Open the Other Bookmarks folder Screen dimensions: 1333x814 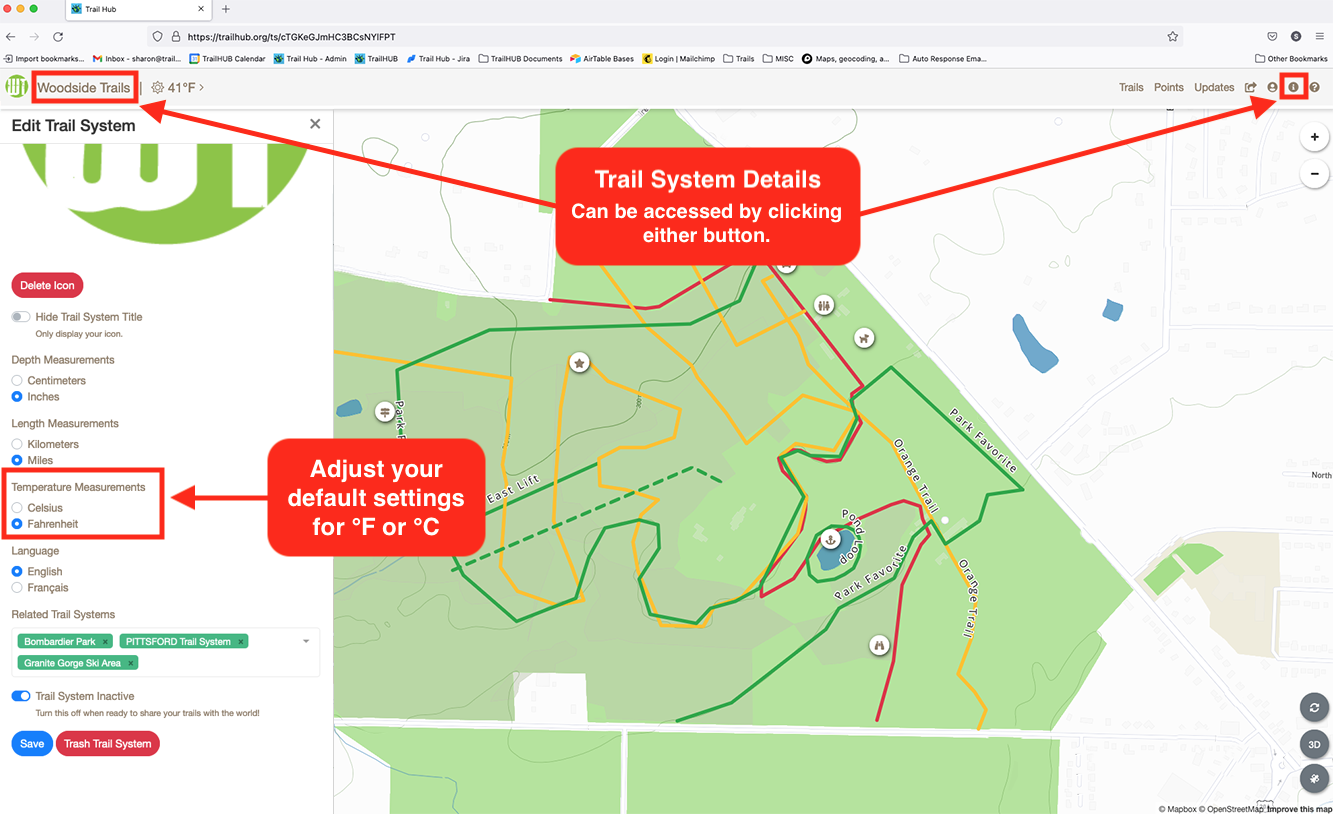pos(1291,59)
